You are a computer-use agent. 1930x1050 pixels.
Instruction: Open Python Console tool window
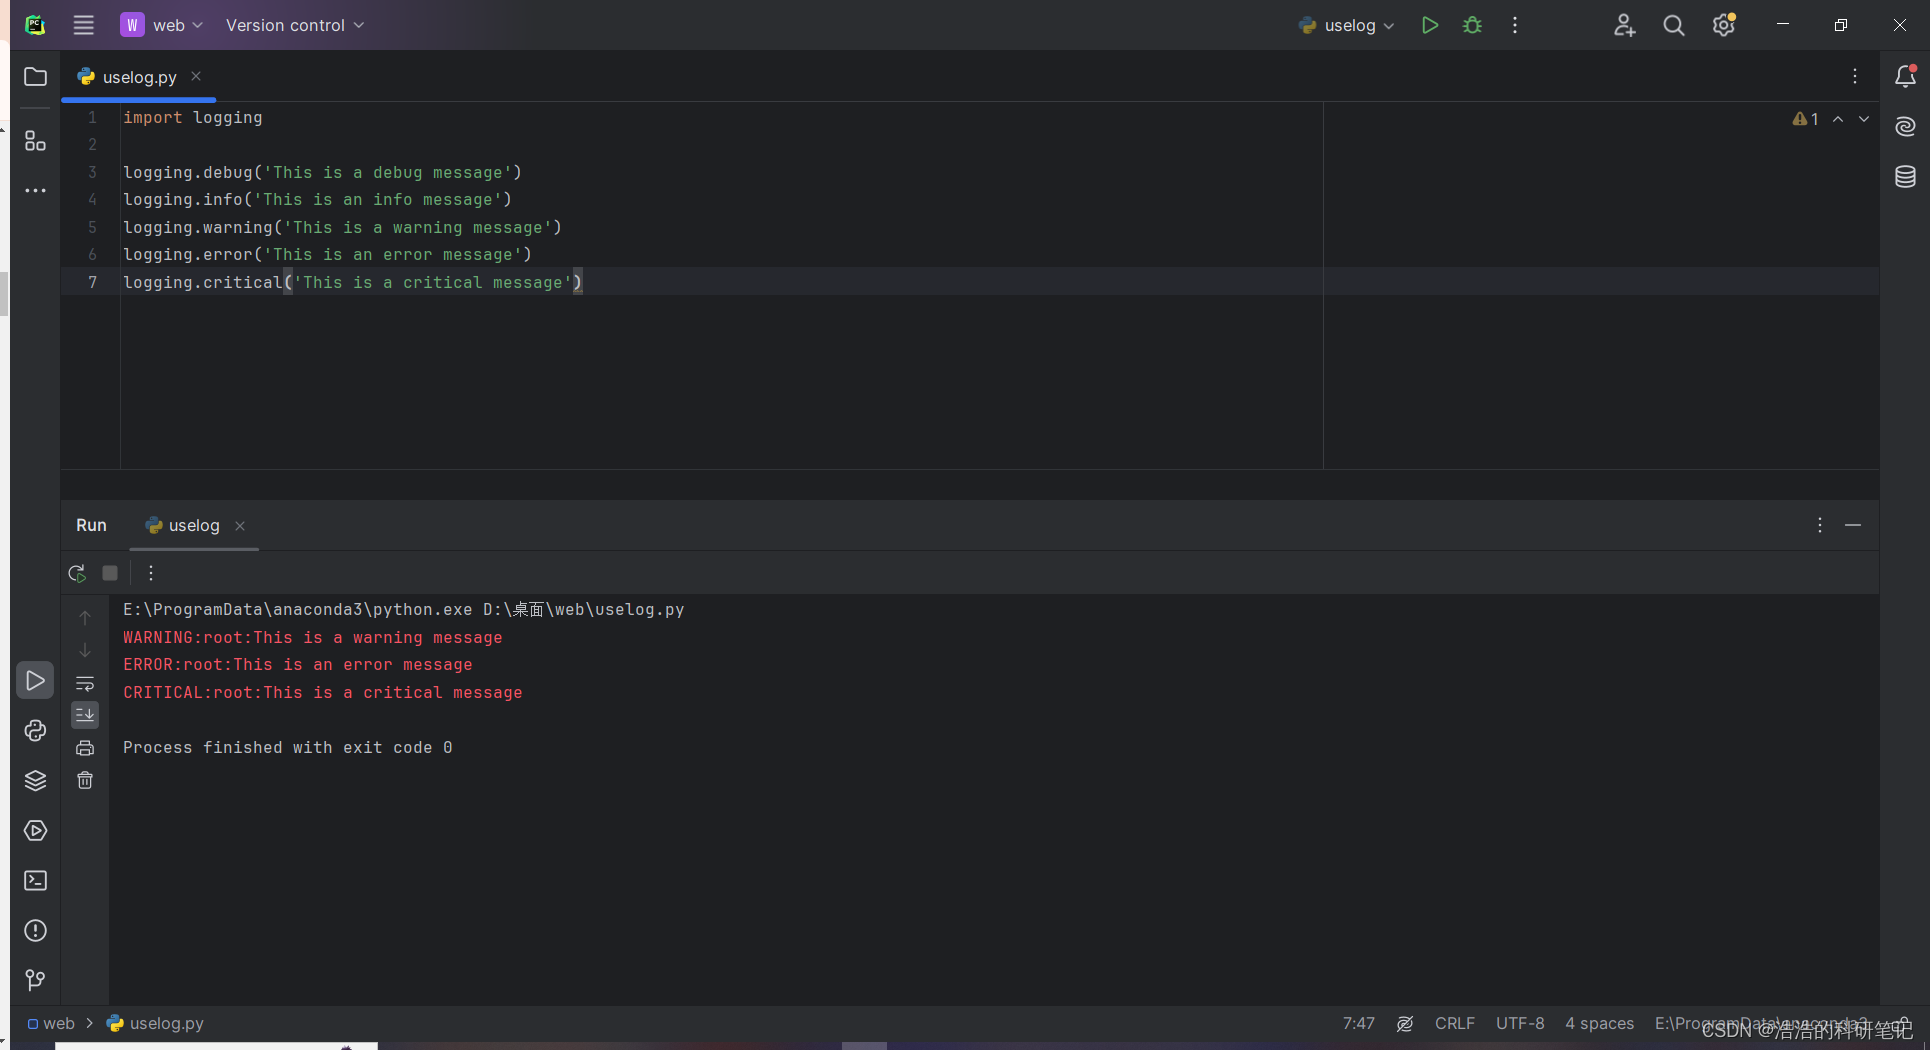pyautogui.click(x=35, y=731)
